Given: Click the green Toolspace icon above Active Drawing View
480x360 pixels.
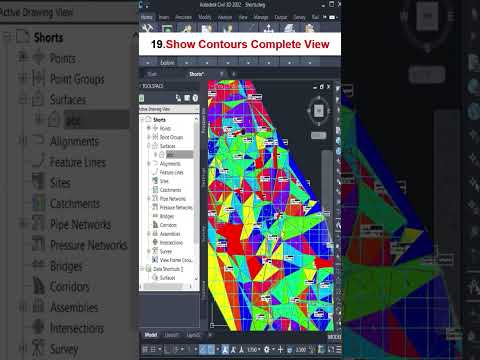Looking at the screenshot, I should tap(142, 98).
